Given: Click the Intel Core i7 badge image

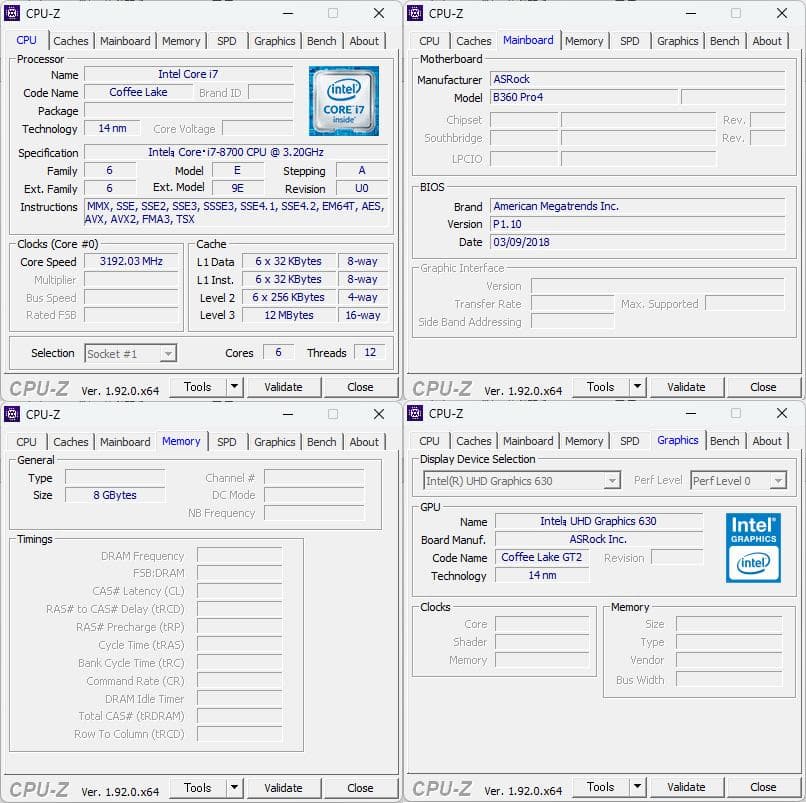Looking at the screenshot, I should 344,101.
